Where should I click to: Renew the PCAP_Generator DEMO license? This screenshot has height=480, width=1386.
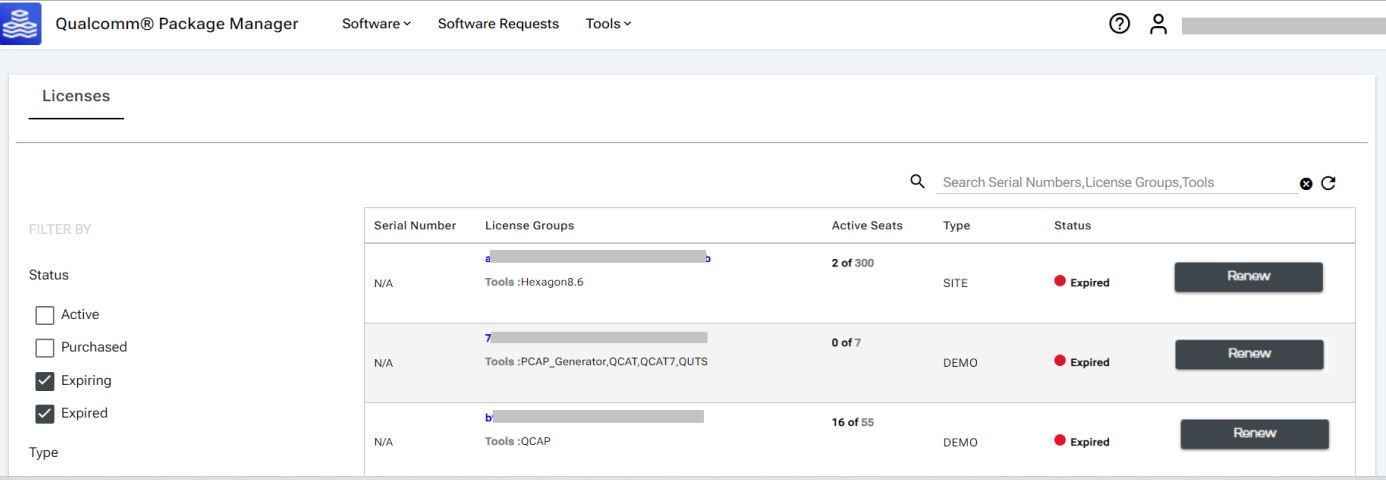point(1248,354)
